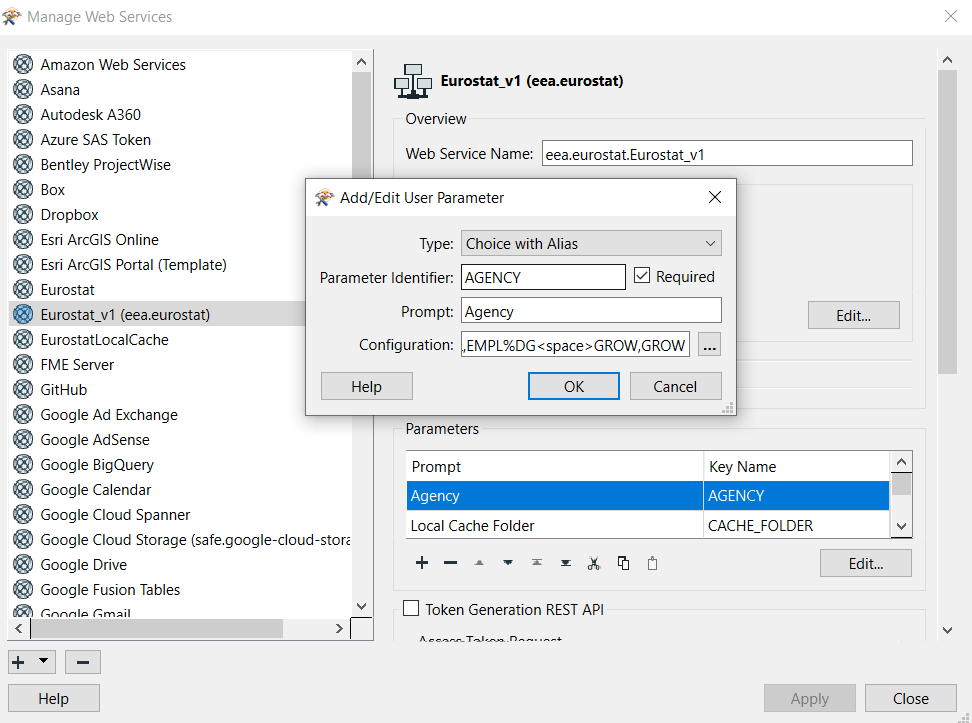Open the Type dropdown (Choice with Alias)
Viewport: 972px width, 723px height.
591,243
